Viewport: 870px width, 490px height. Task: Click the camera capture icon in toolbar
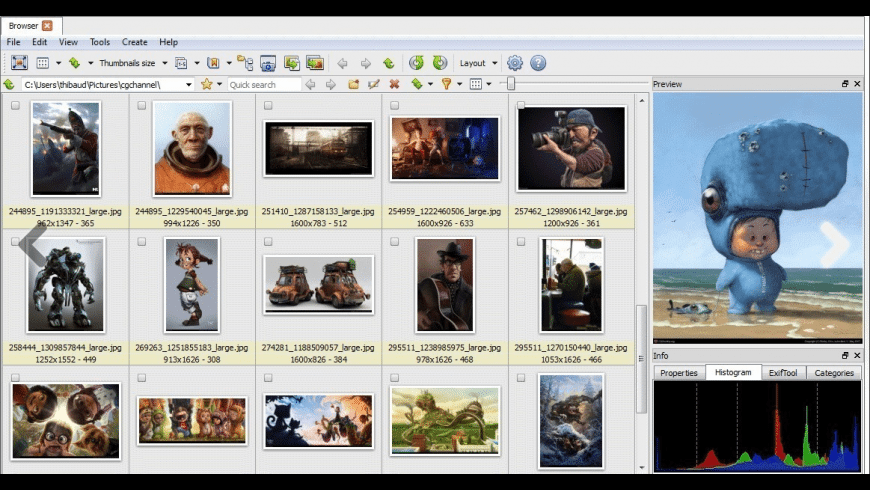[268, 63]
